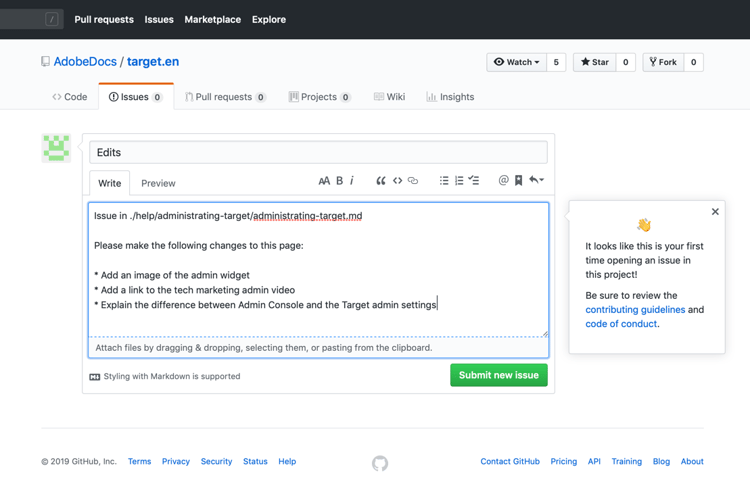Click the issue title field containing Edits

click(319, 153)
